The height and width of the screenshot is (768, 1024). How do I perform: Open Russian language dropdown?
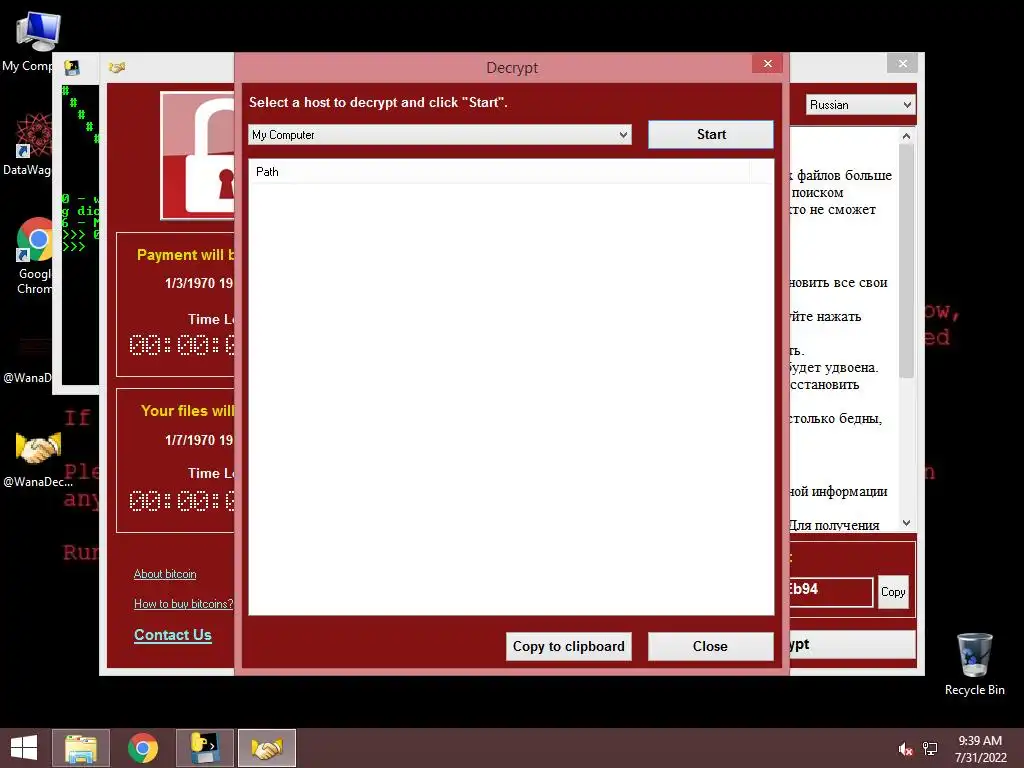(x=860, y=104)
